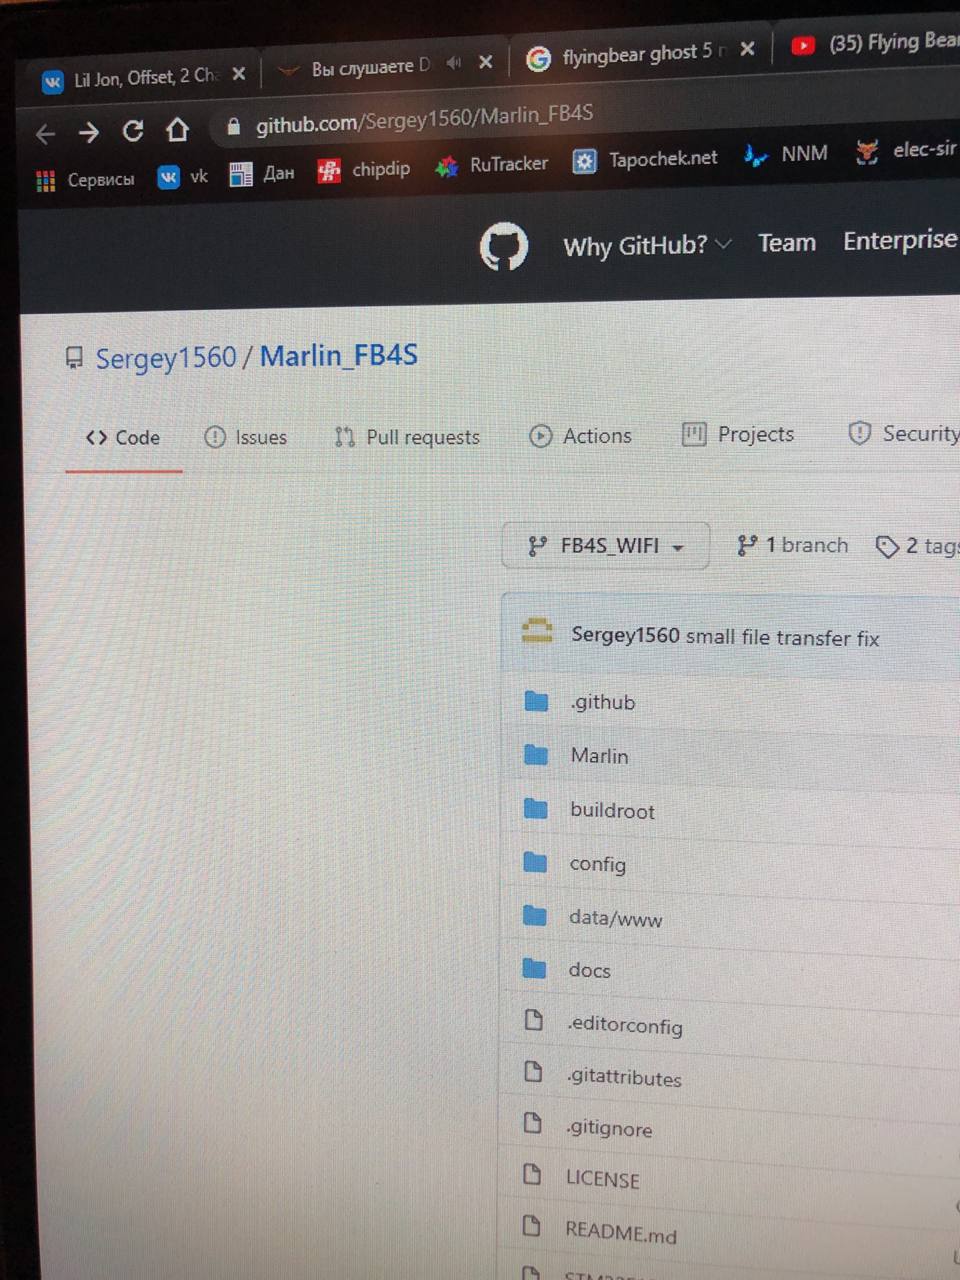Go forward with browser forward arrow
This screenshot has height=1280, width=960.
click(x=89, y=132)
